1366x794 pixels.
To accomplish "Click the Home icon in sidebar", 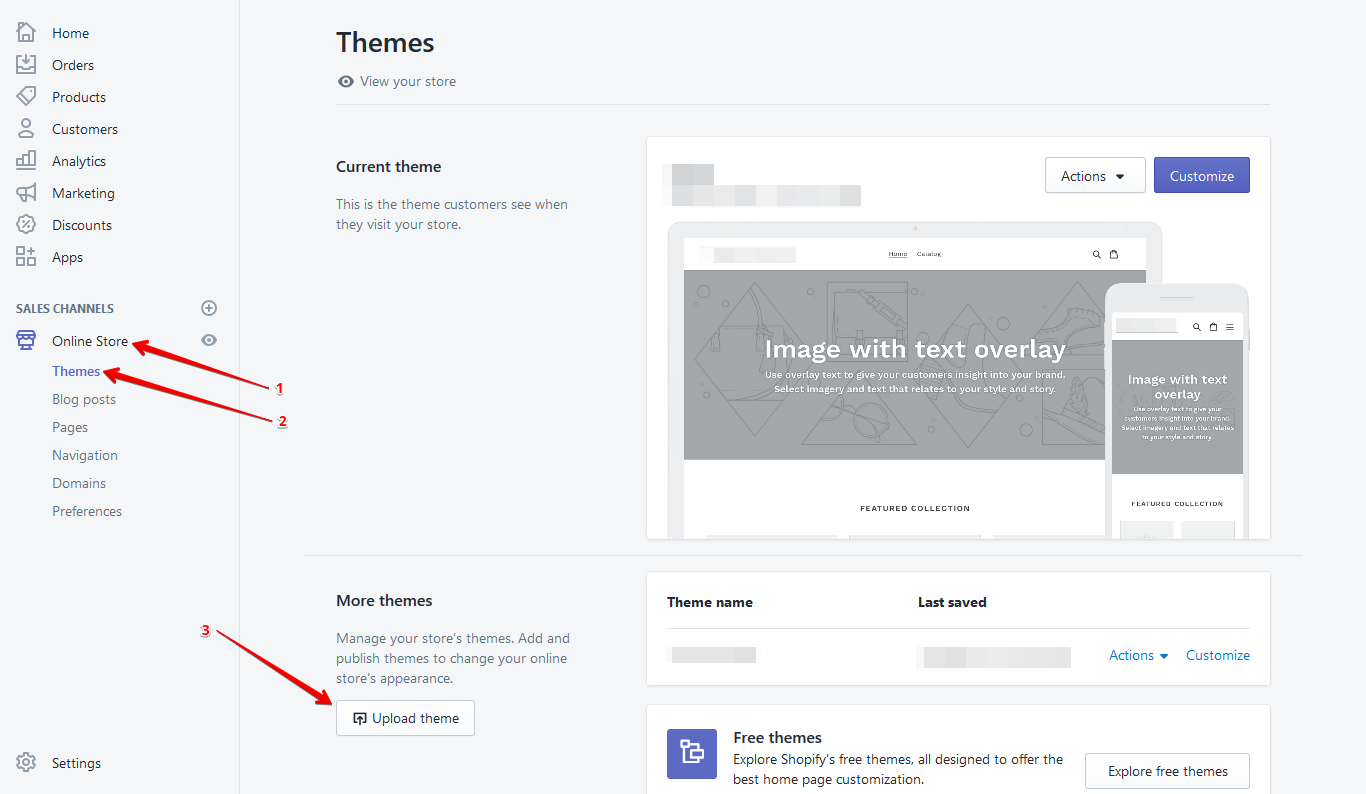I will tap(26, 33).
